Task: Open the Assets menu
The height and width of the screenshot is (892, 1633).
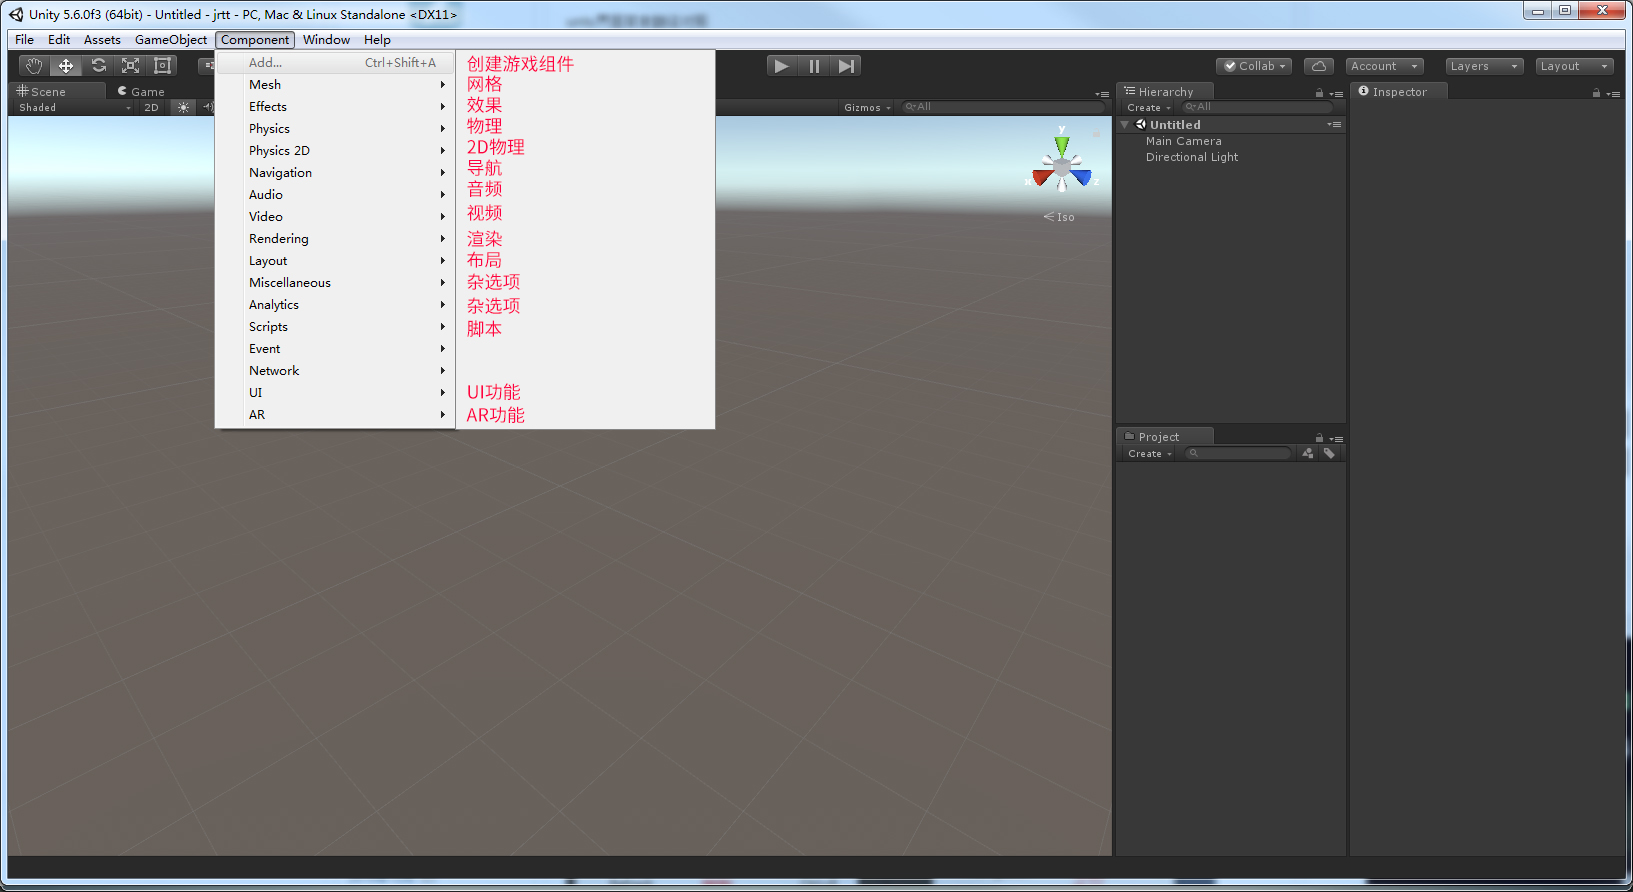Action: click(x=102, y=40)
